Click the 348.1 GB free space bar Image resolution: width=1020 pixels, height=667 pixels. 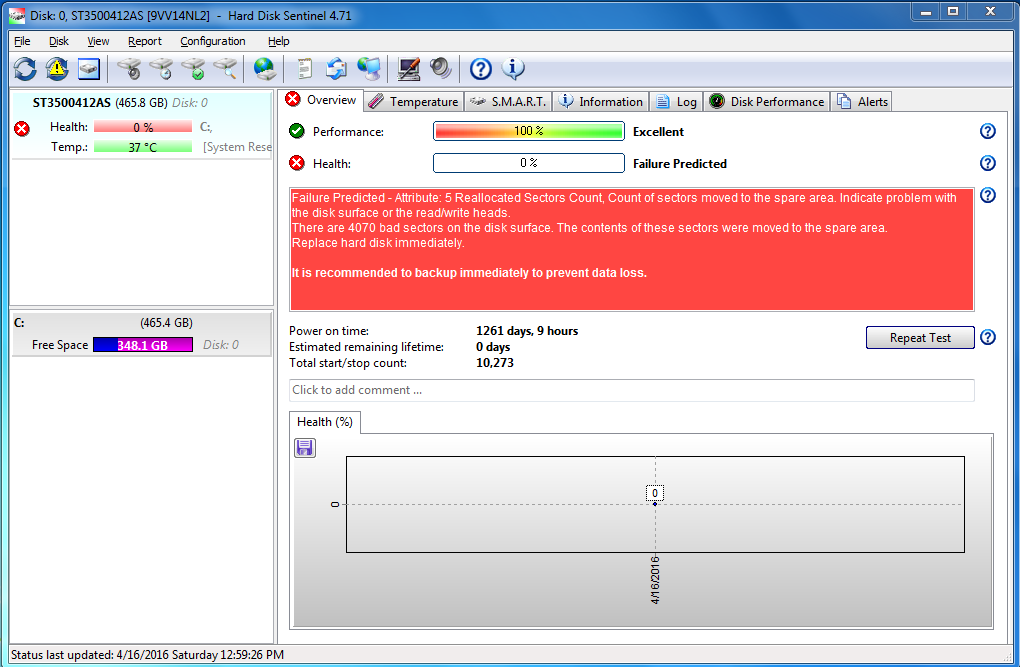tap(142, 345)
